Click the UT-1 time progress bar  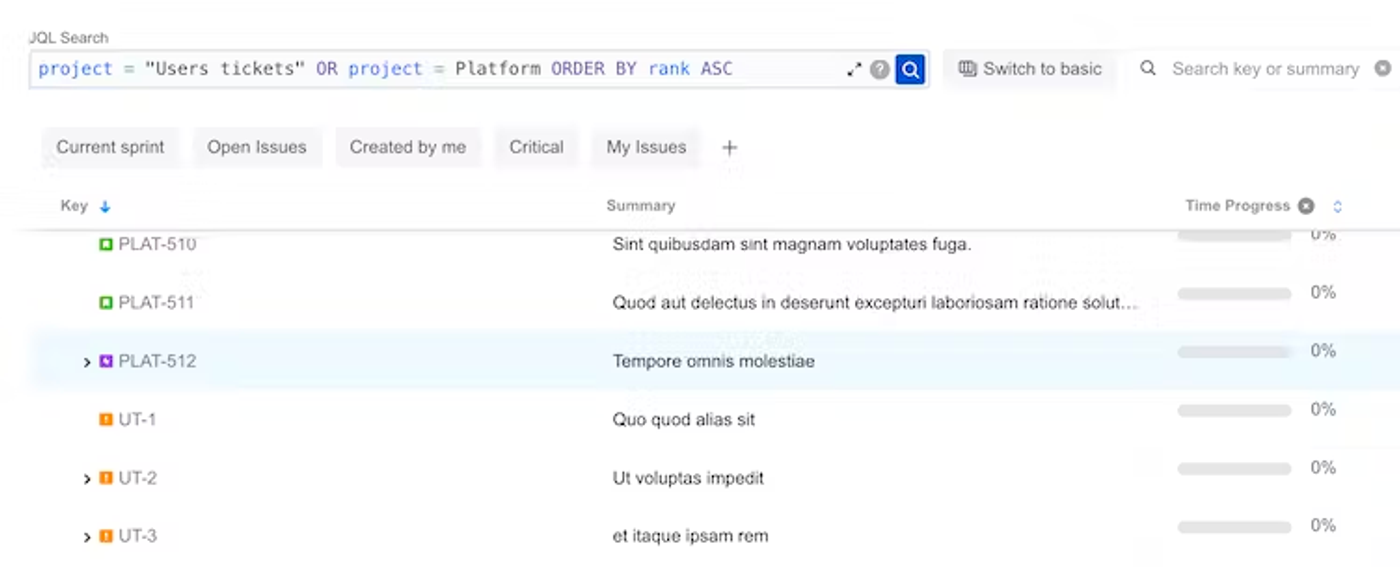coord(1234,410)
